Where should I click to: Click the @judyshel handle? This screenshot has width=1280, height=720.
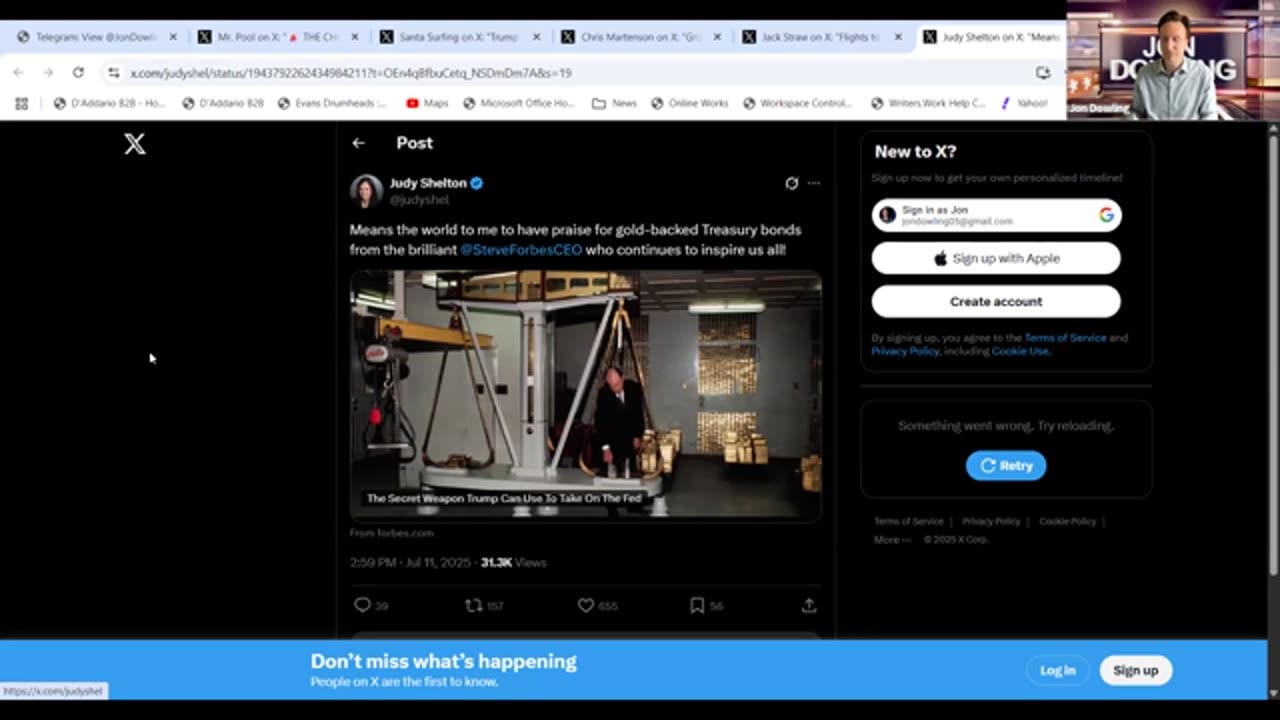(419, 200)
